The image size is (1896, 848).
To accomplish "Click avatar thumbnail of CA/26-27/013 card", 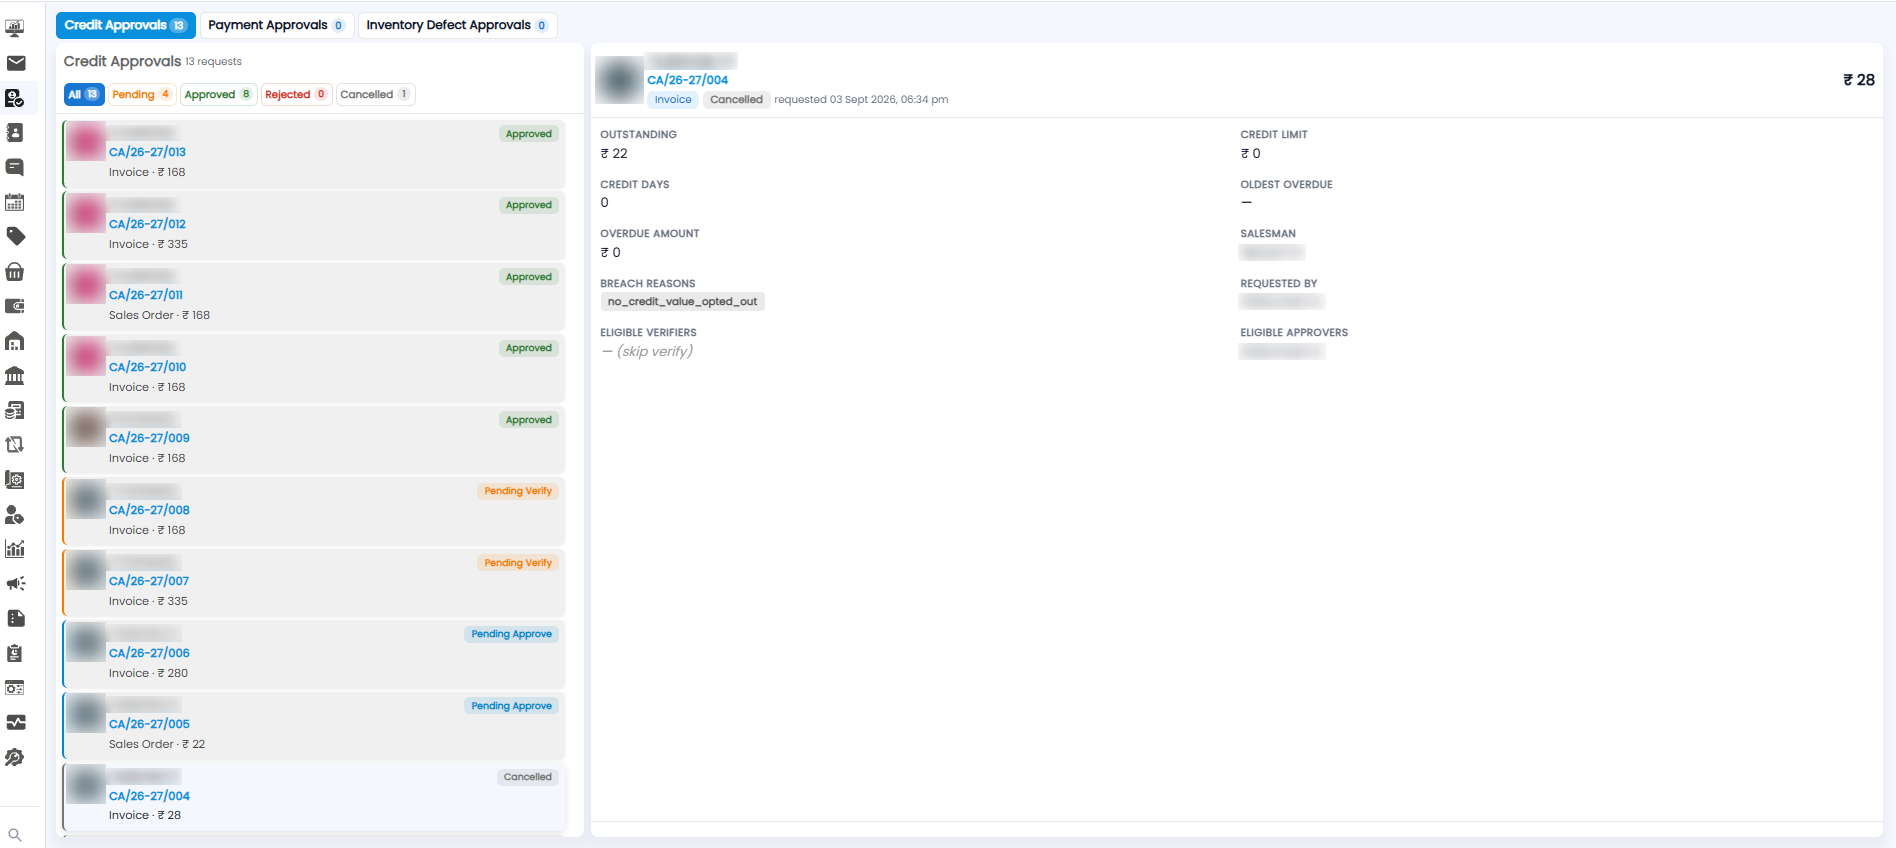I will click(x=86, y=142).
